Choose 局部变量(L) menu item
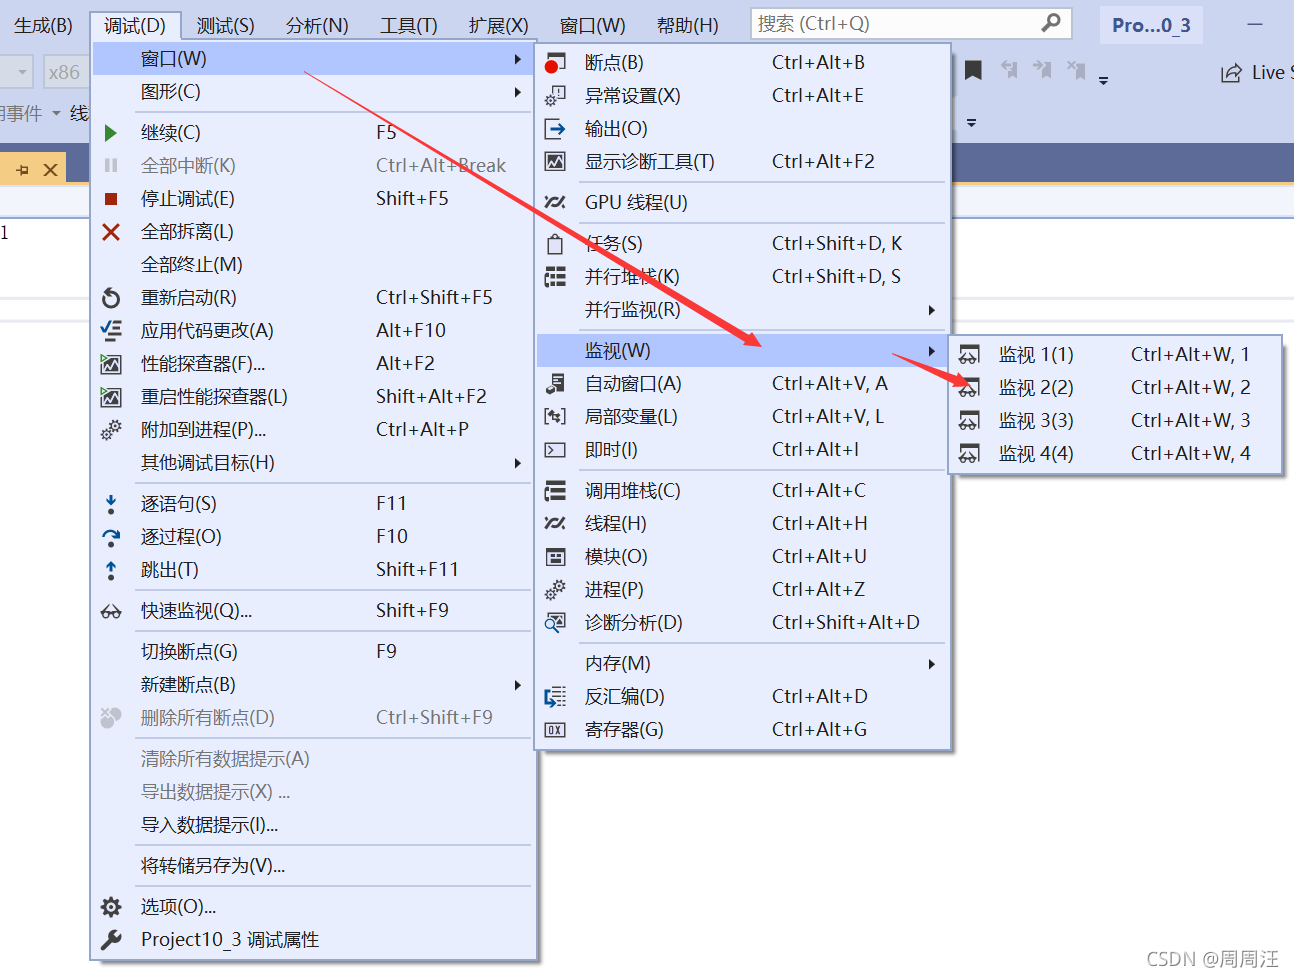This screenshot has height=977, width=1294. (743, 417)
